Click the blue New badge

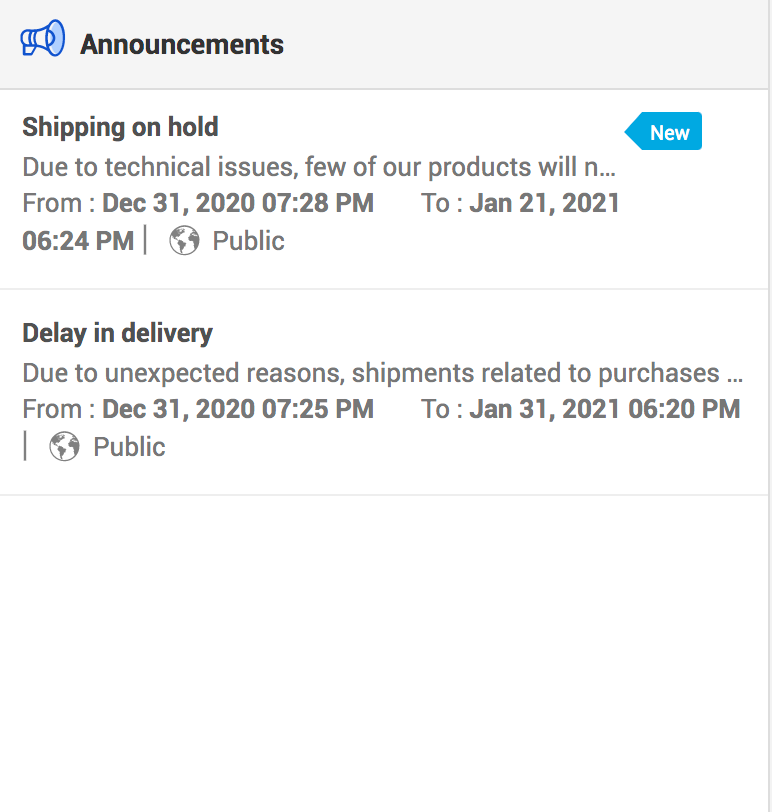(667, 132)
